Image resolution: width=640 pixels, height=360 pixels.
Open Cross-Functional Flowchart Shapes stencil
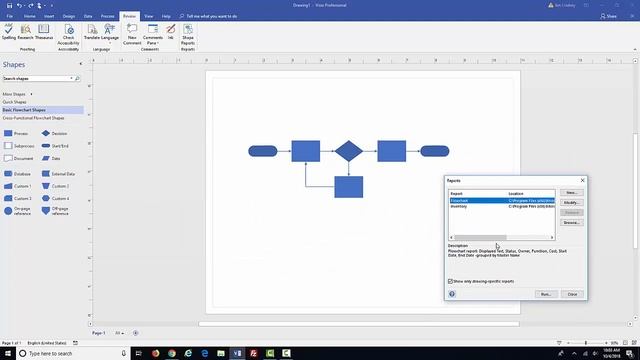point(33,118)
